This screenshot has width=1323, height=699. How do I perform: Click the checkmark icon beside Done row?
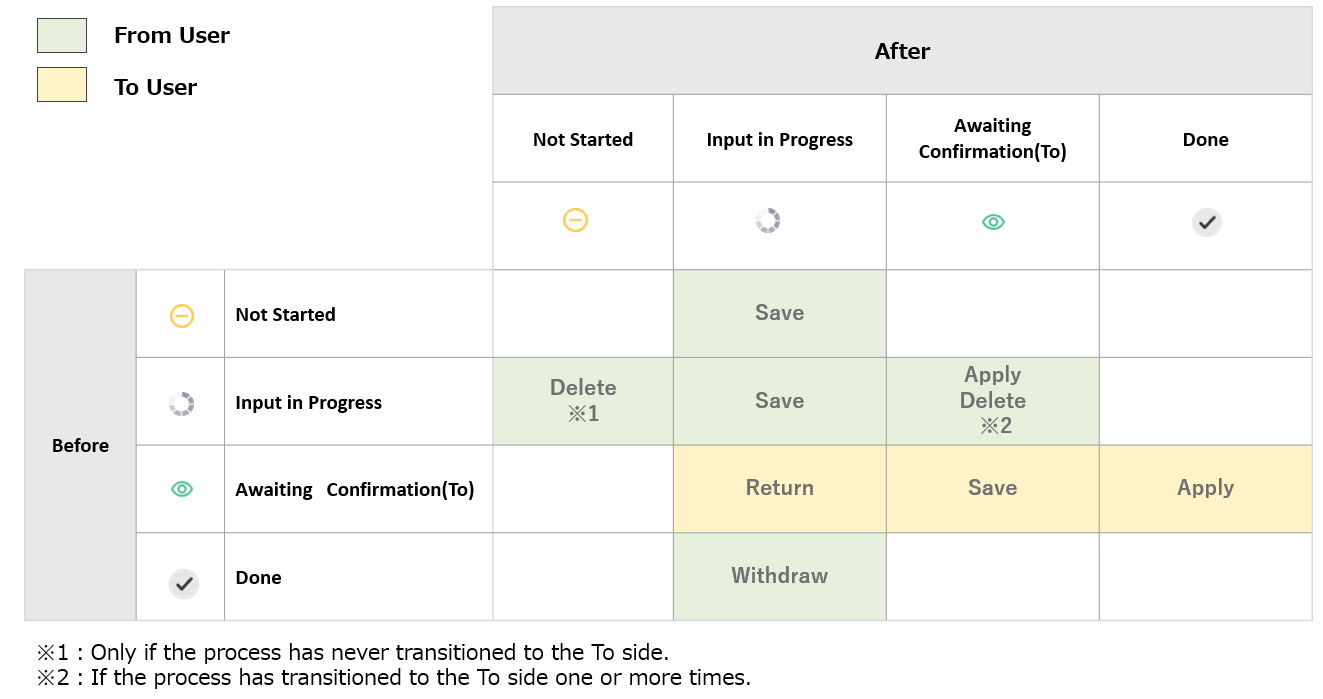[183, 584]
